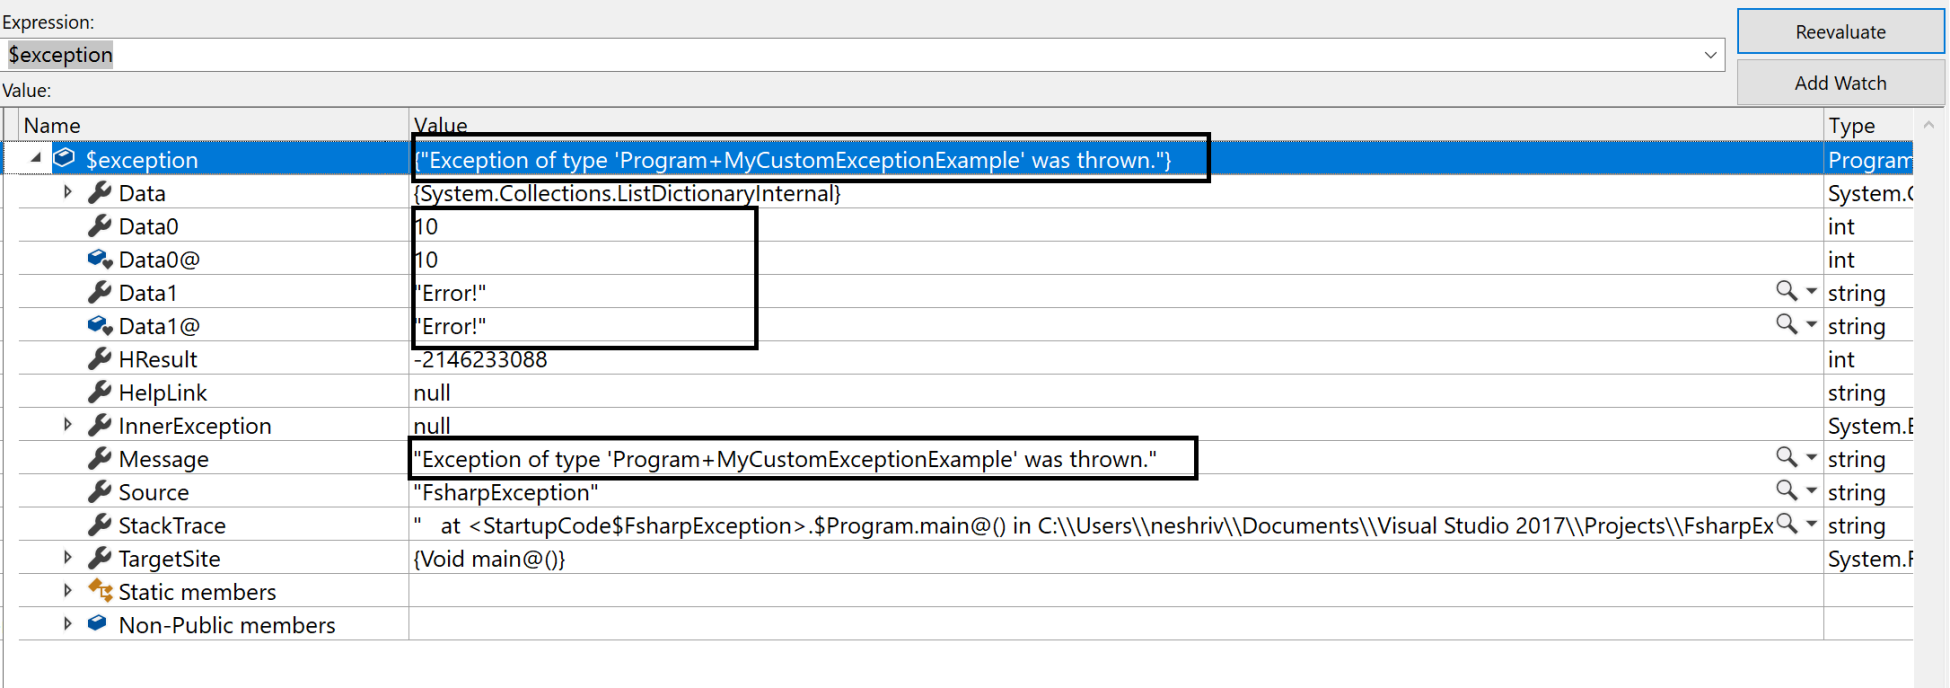Select the Static members row name

click(x=197, y=592)
